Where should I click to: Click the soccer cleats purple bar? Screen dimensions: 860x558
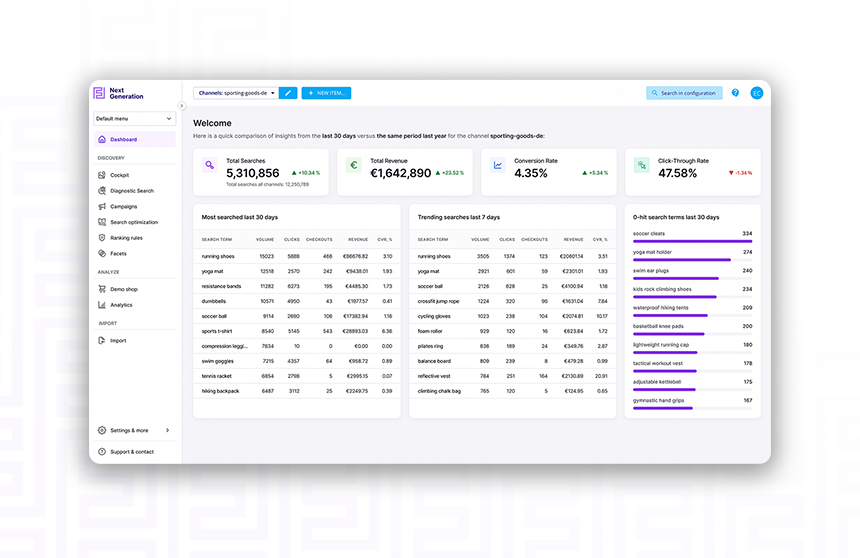(x=692, y=241)
